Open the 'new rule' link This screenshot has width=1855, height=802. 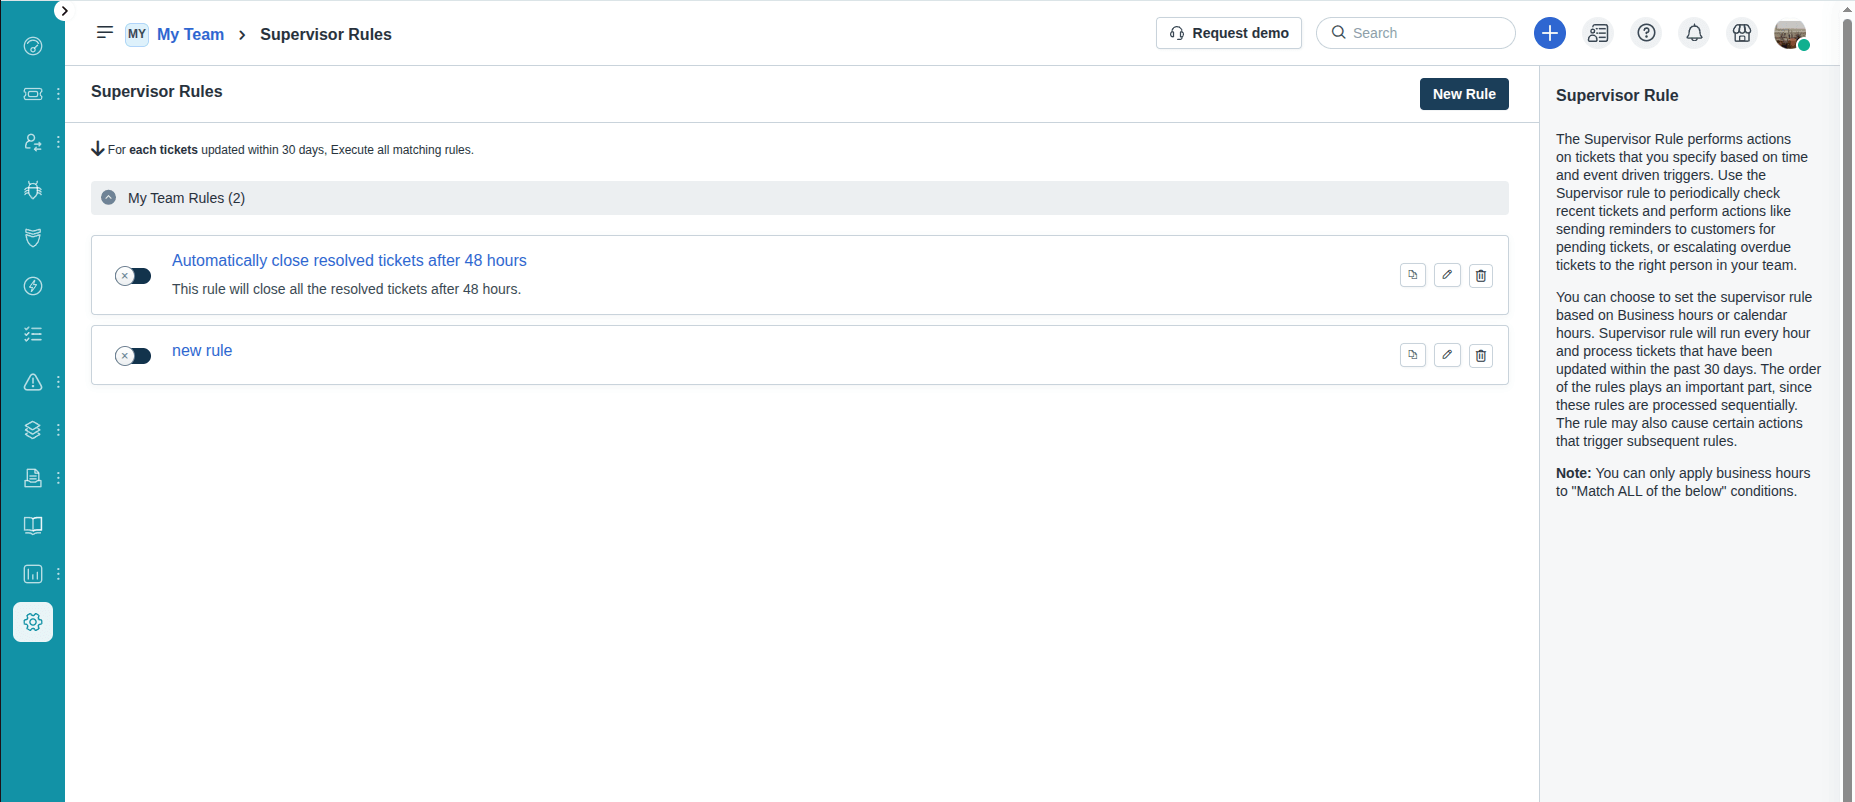click(x=202, y=351)
